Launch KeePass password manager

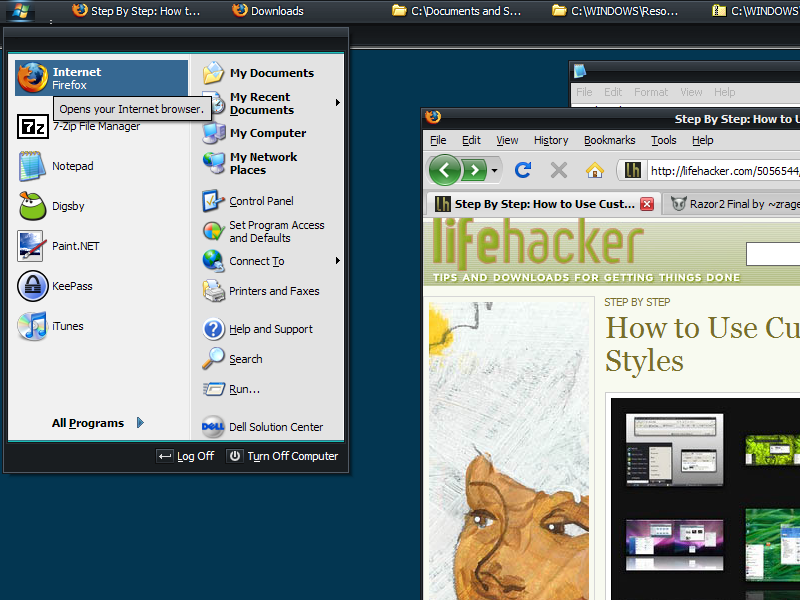(x=72, y=286)
